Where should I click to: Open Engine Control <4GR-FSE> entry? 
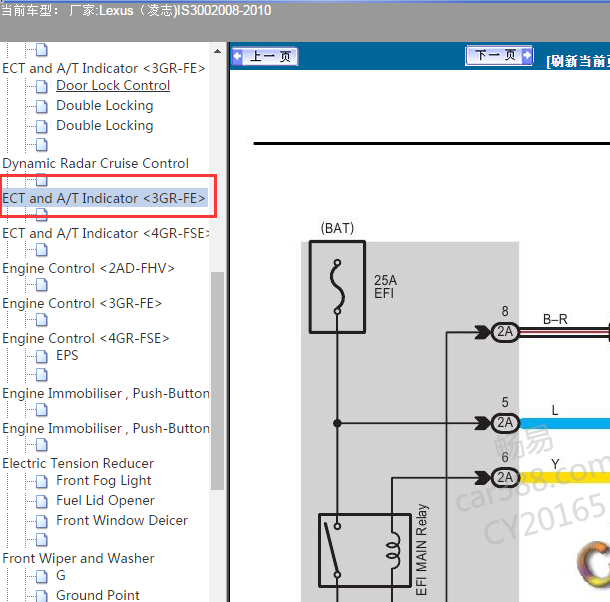86,338
